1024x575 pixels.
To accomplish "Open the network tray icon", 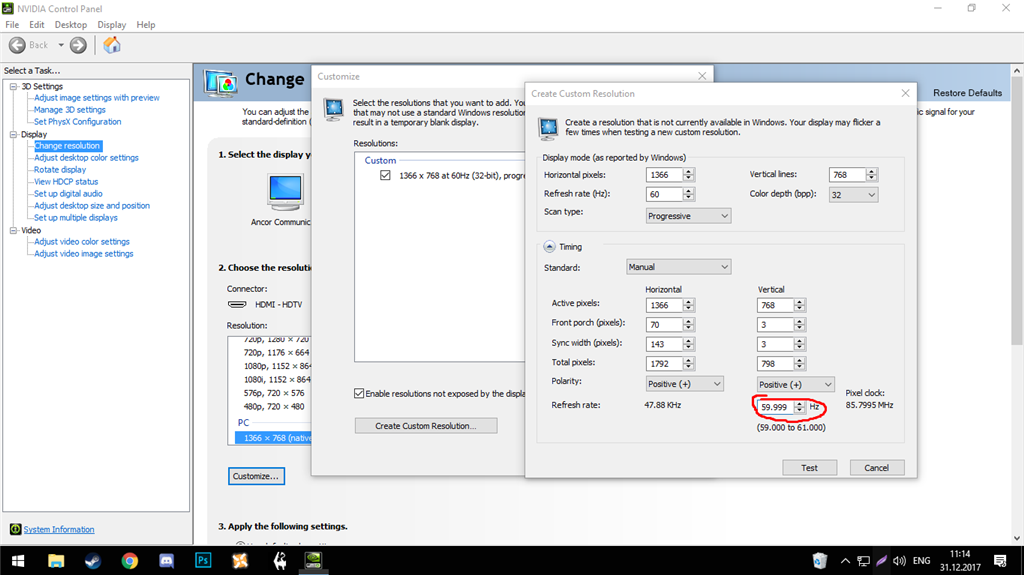I will coord(863,561).
